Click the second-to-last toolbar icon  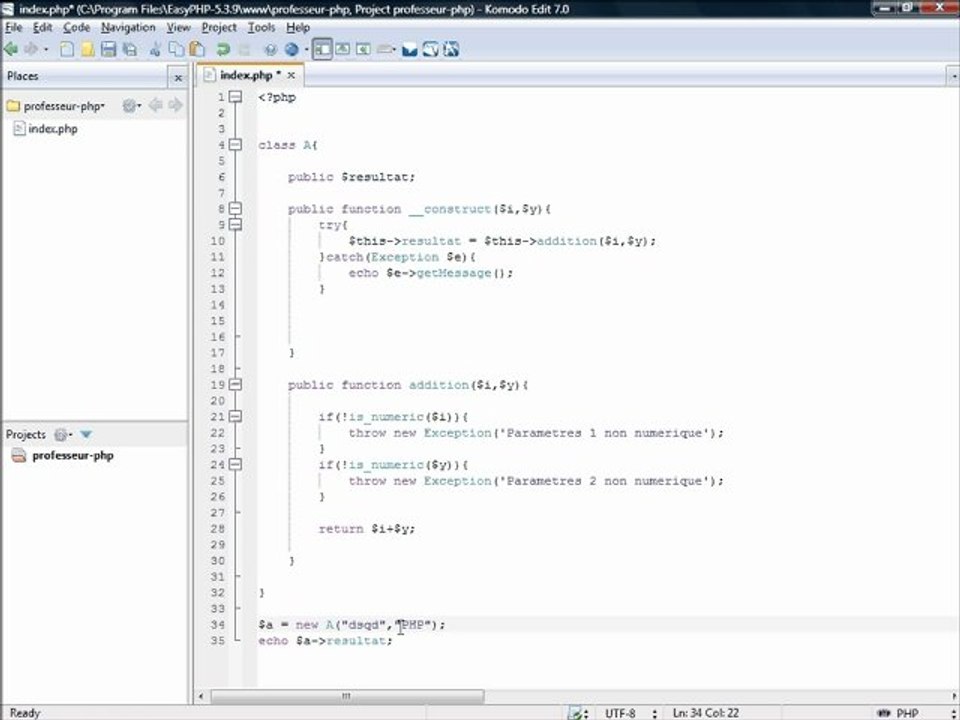(431, 49)
